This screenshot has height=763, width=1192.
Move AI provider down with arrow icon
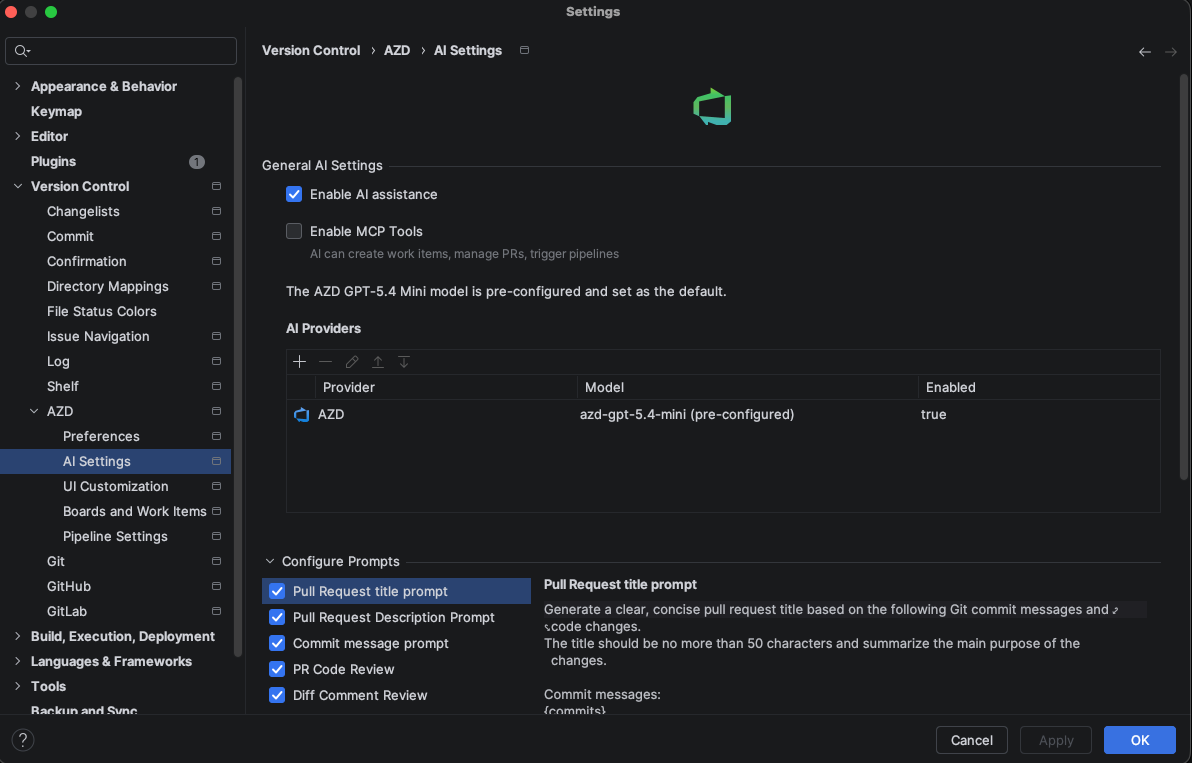pos(404,362)
